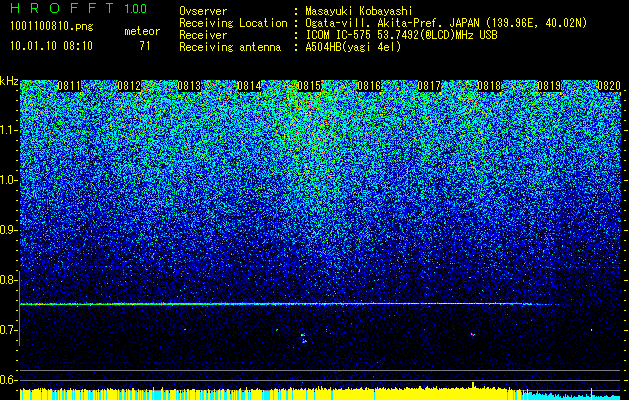Click the 0.8 frequency axis label
The image size is (629, 400).
pyautogui.click(x=9, y=280)
